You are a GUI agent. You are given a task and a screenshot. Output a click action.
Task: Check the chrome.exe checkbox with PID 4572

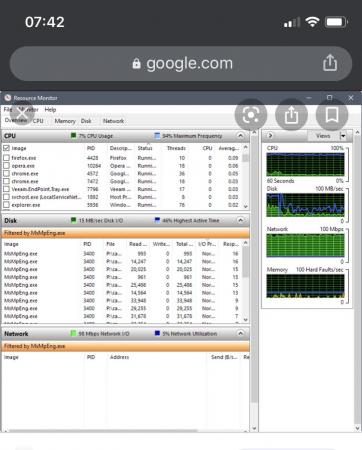(6, 173)
